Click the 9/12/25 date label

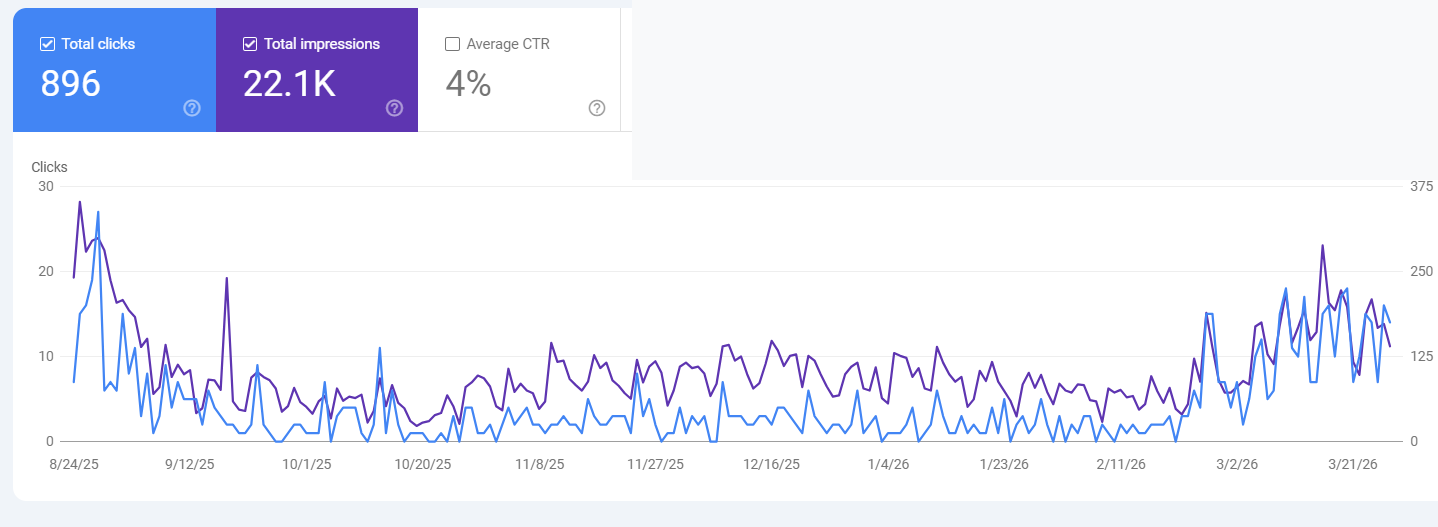190,465
